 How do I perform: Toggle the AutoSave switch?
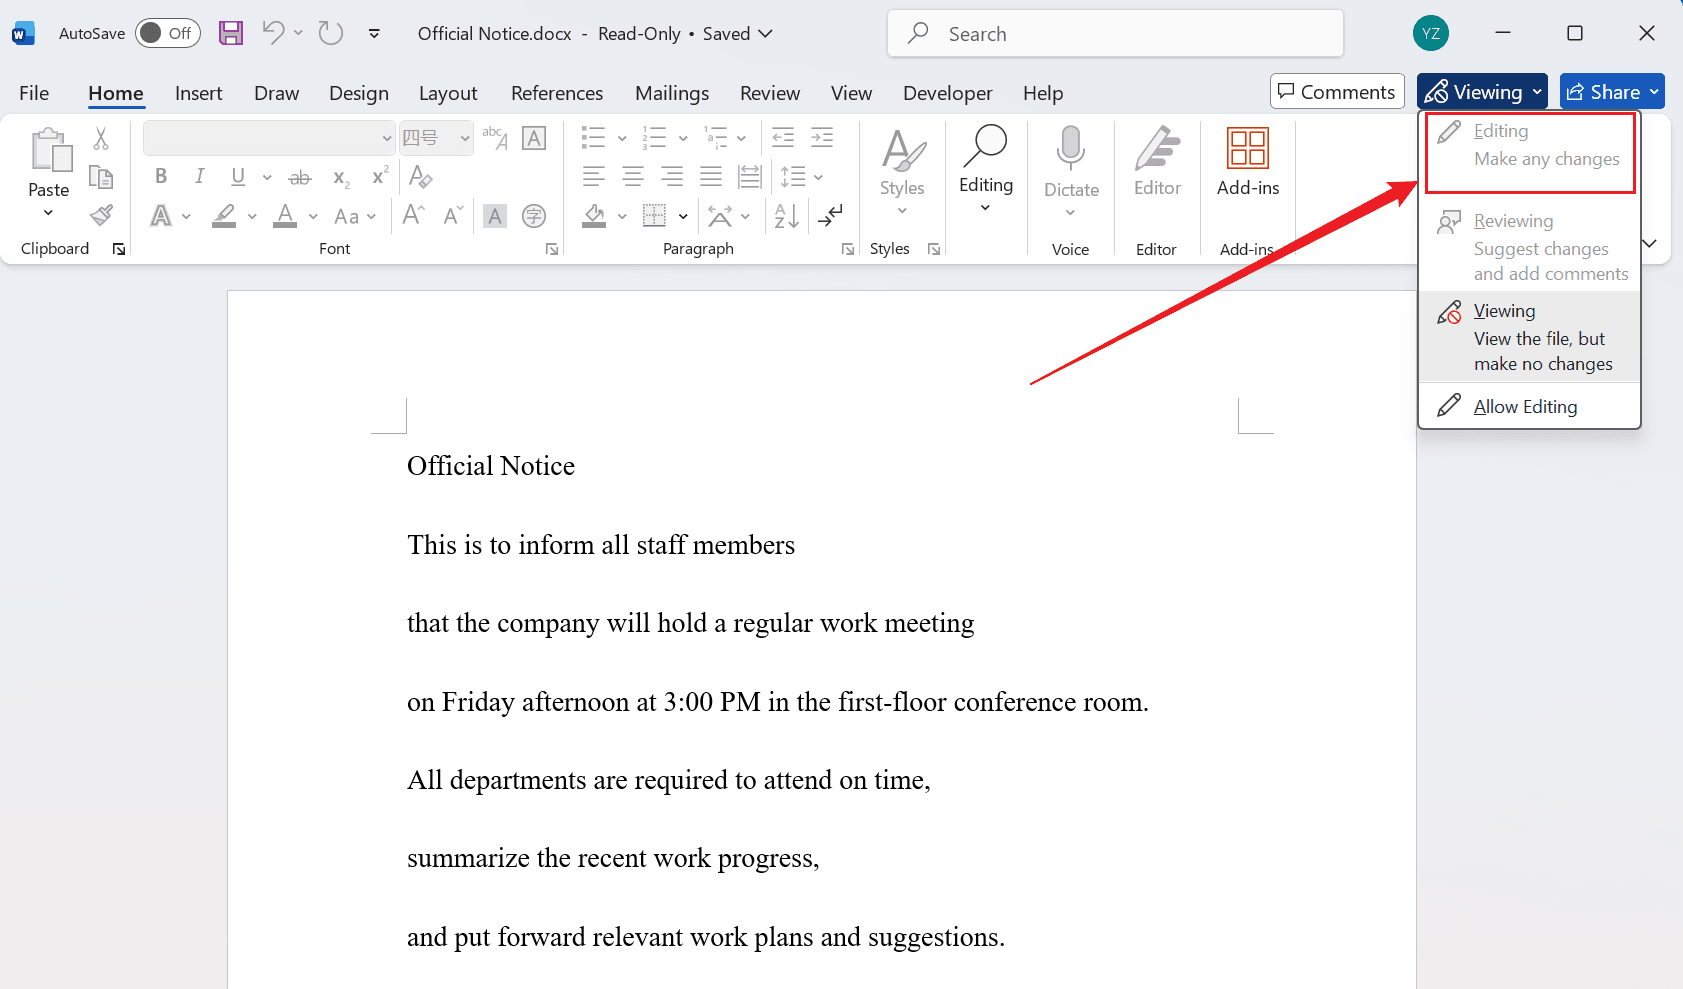tap(167, 33)
